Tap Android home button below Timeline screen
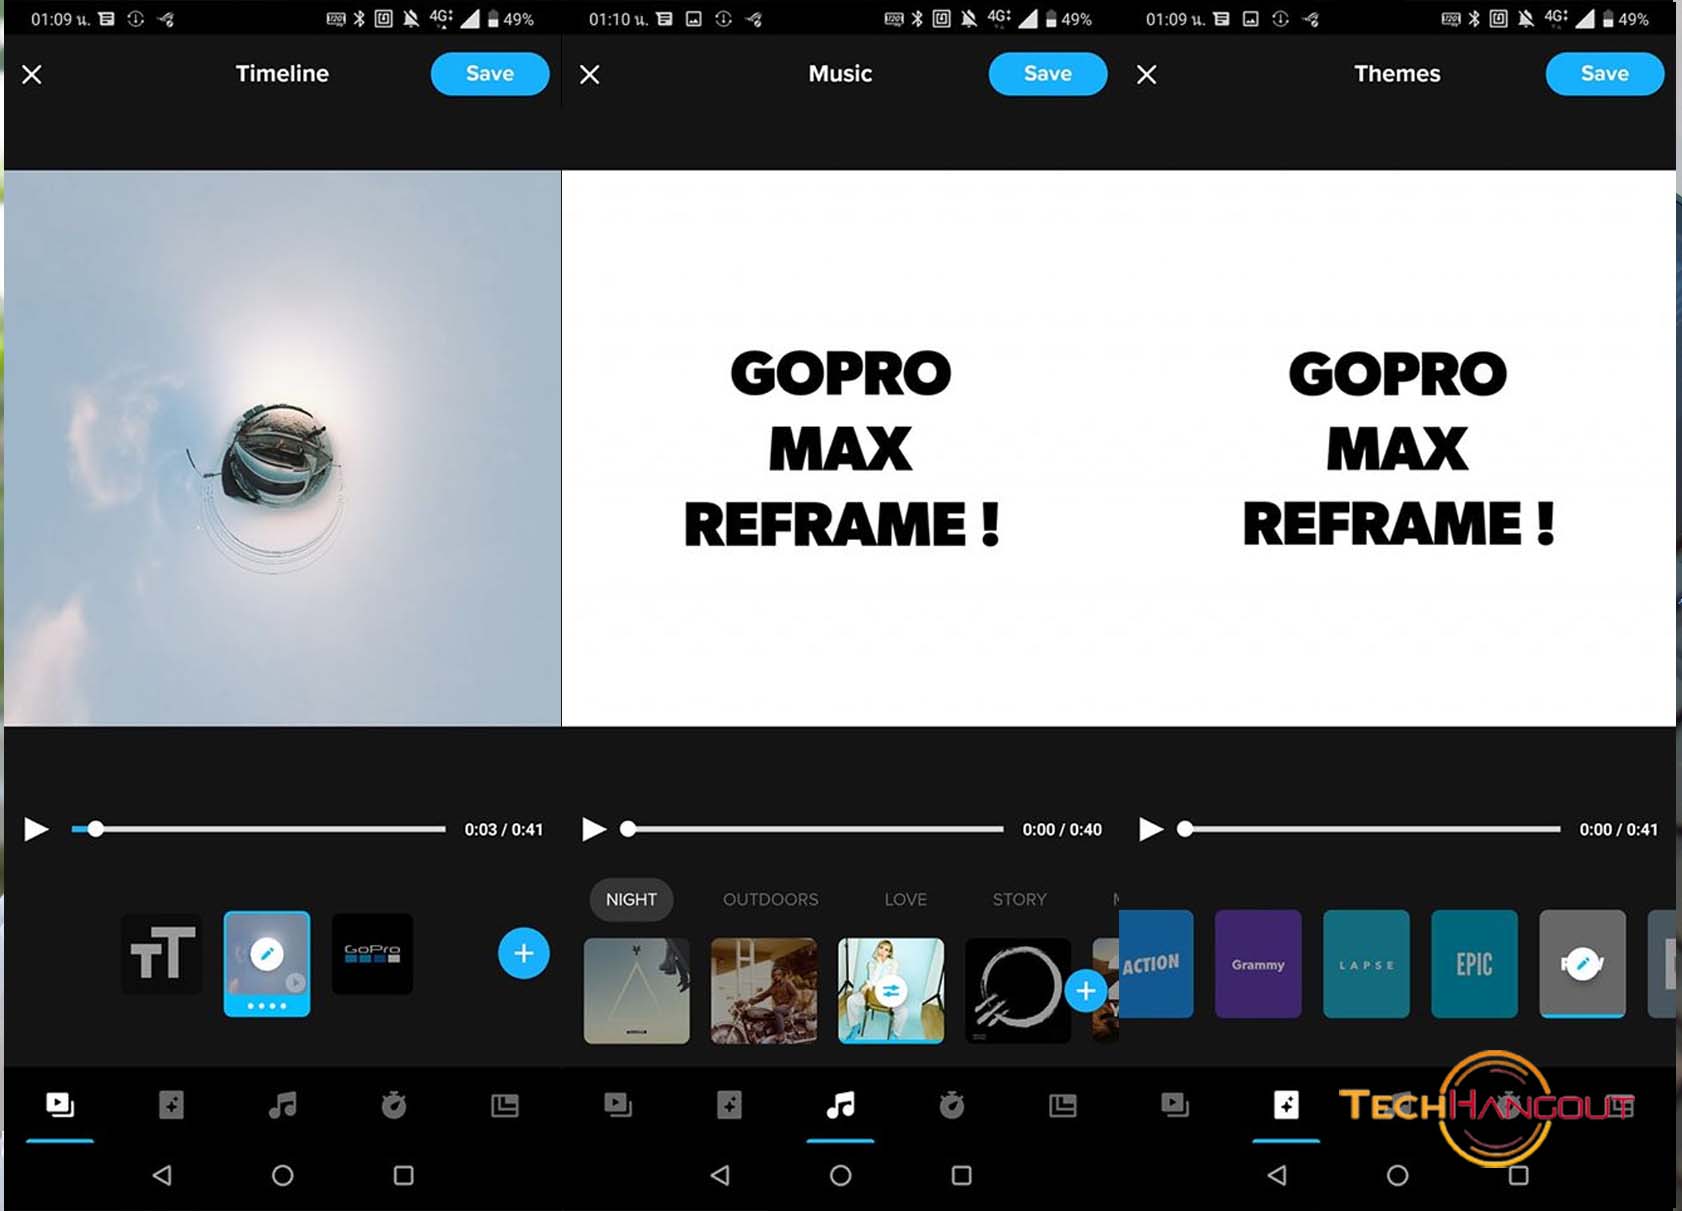 [283, 1175]
